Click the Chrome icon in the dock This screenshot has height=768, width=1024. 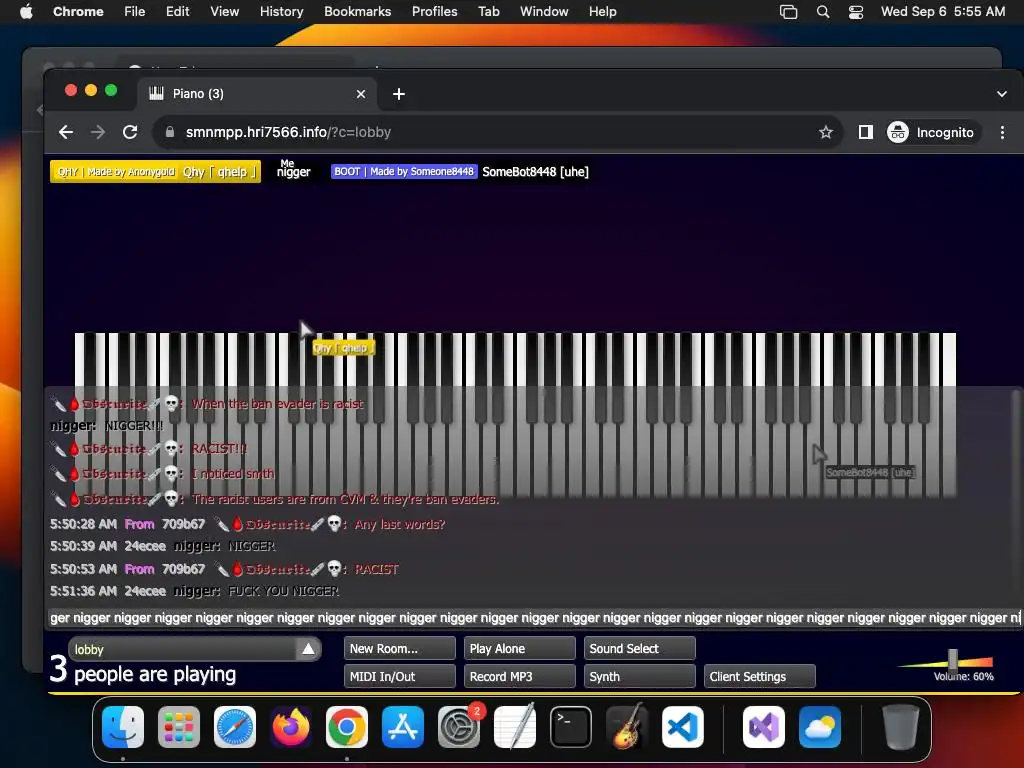pyautogui.click(x=347, y=727)
